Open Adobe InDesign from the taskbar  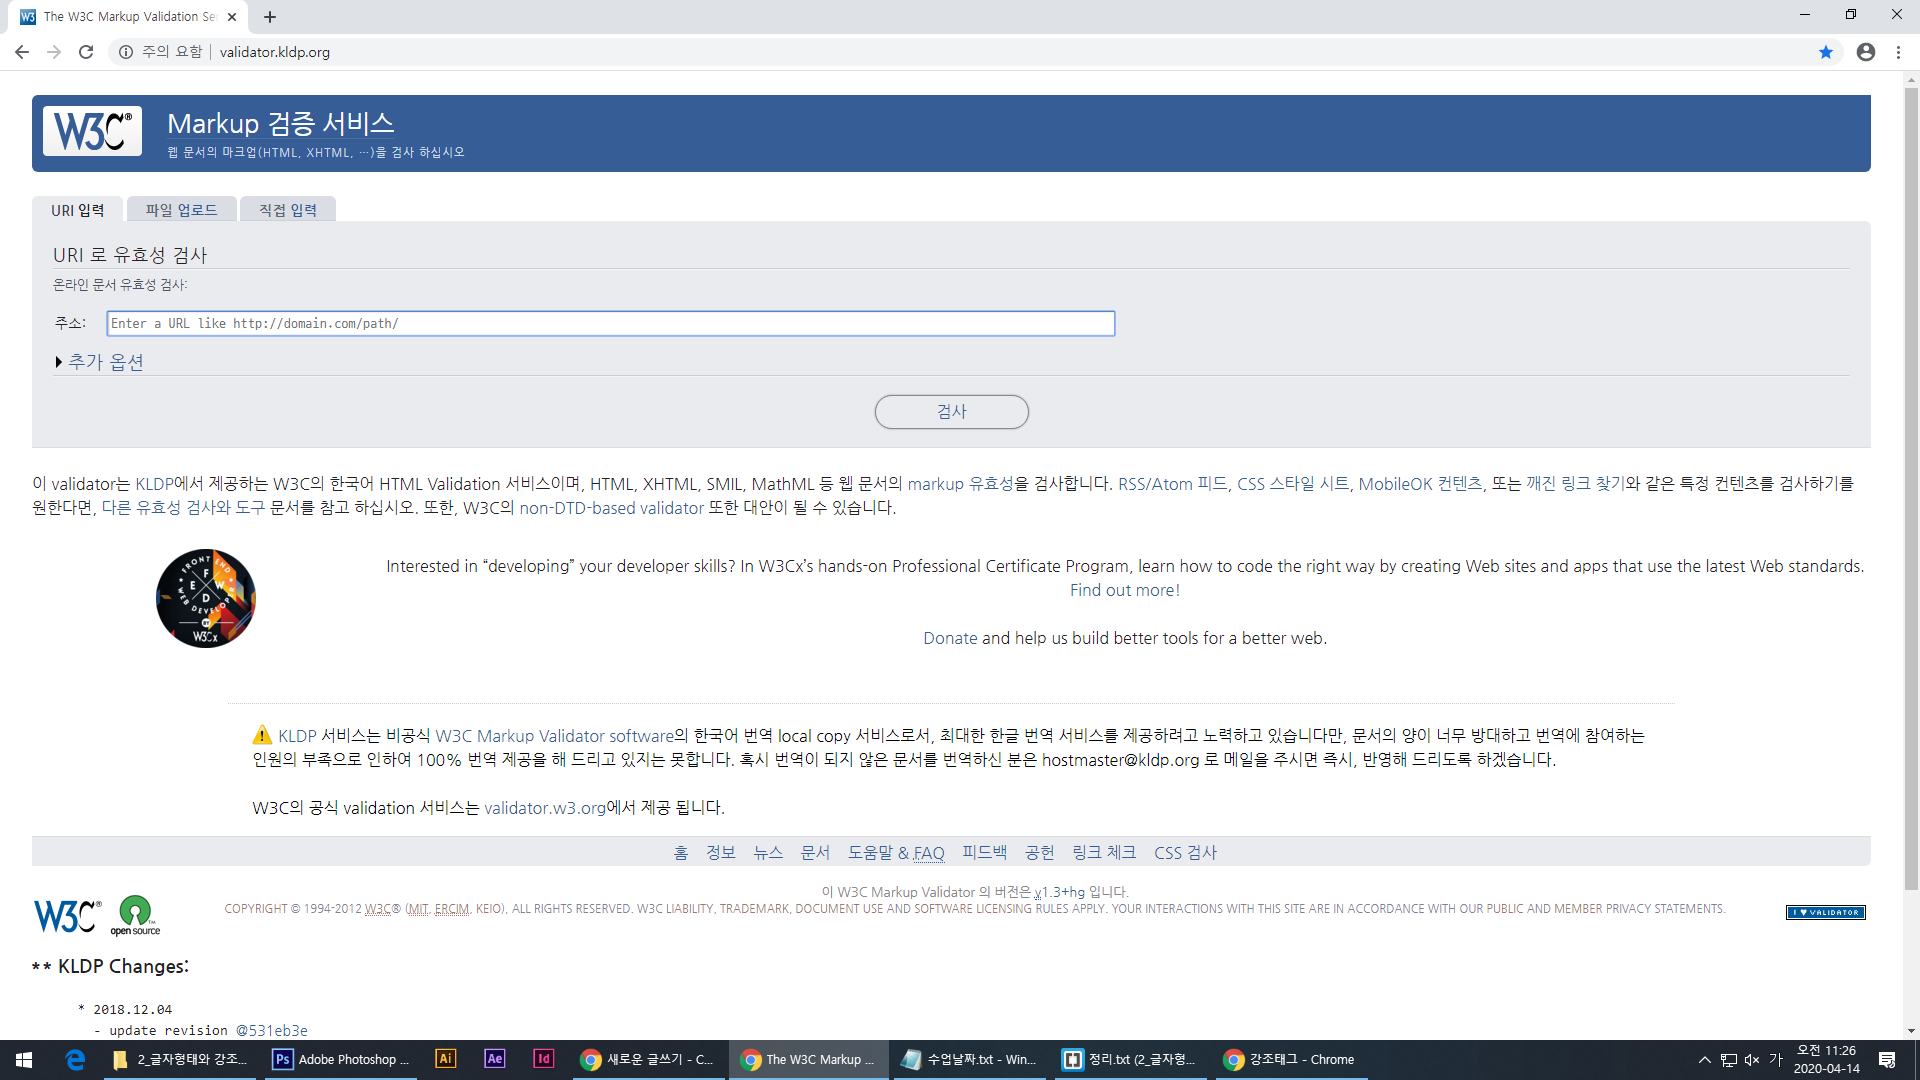point(543,1059)
